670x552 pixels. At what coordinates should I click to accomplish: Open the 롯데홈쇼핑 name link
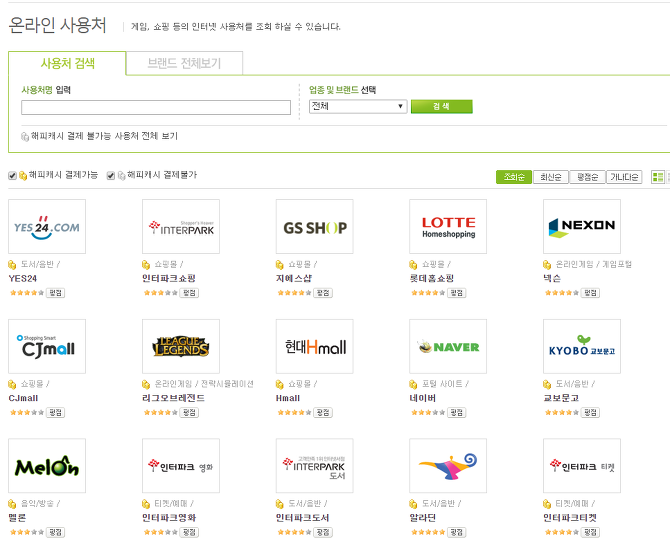click(x=432, y=279)
